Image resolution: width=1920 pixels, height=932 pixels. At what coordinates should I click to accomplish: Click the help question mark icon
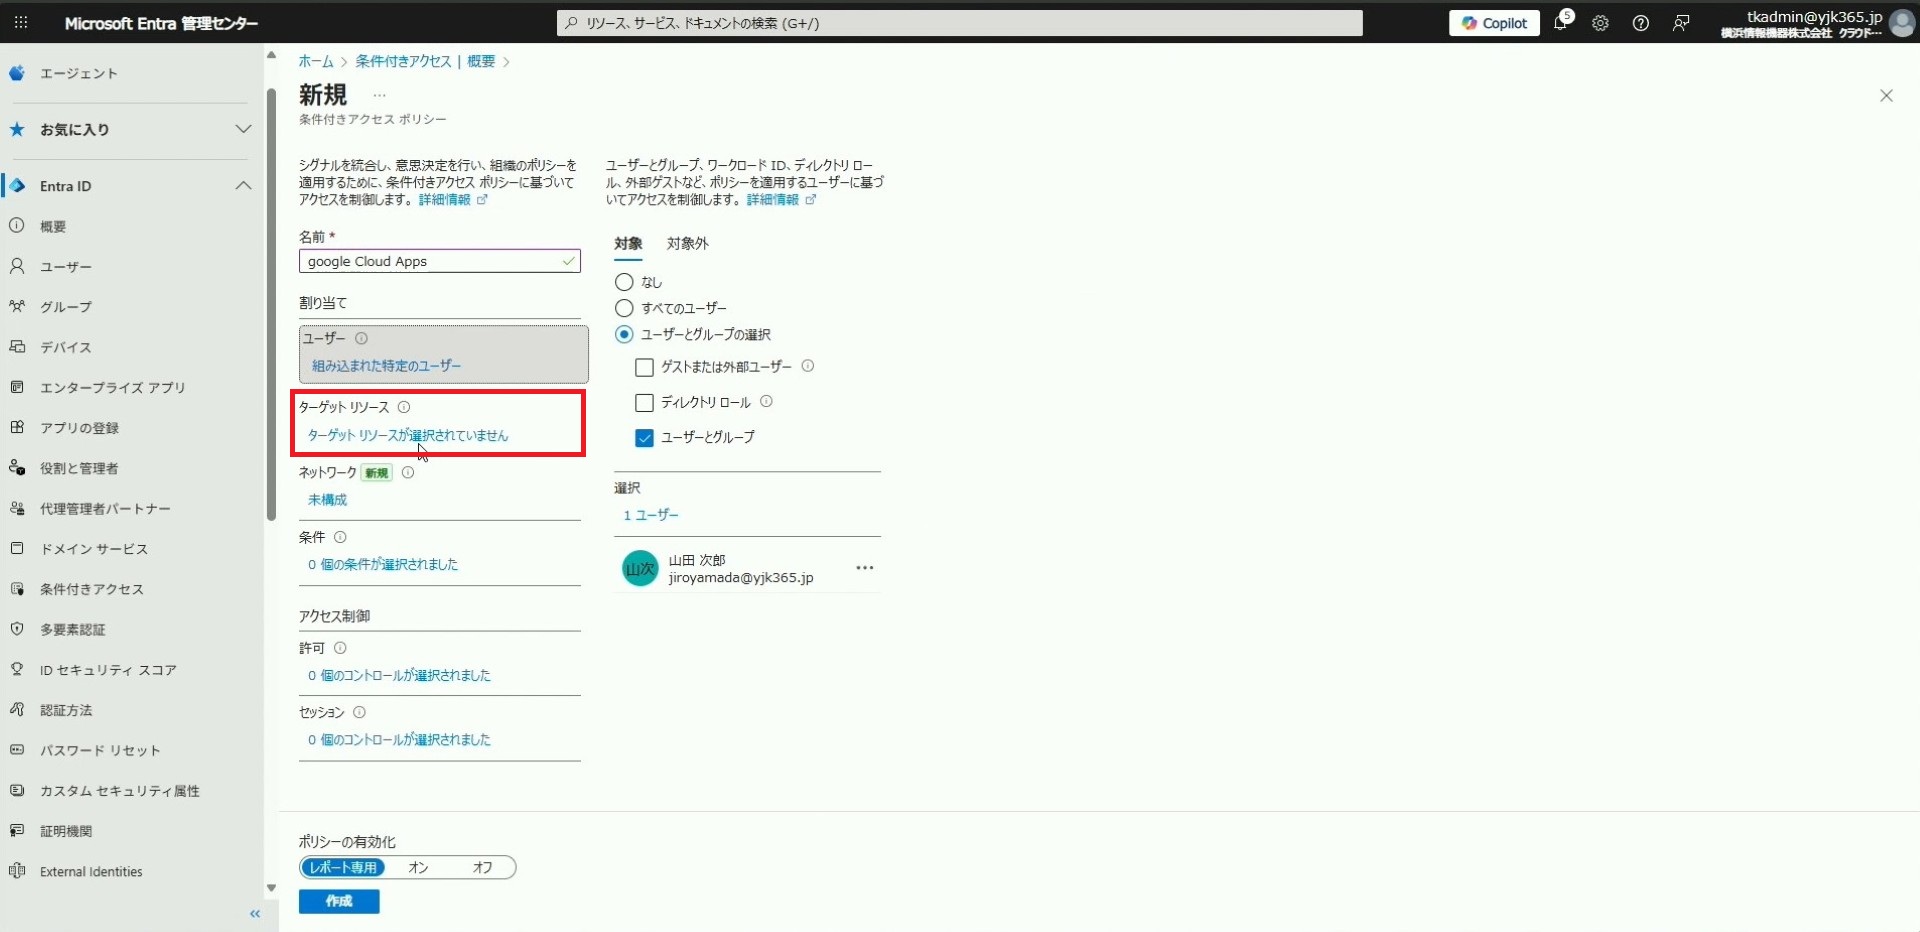[x=1640, y=23]
